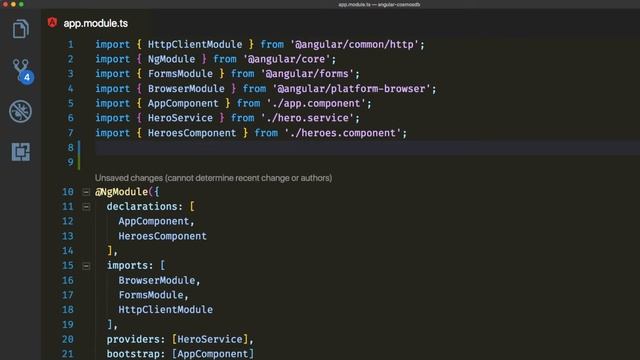Click '@angular/core' import path

(287, 59)
